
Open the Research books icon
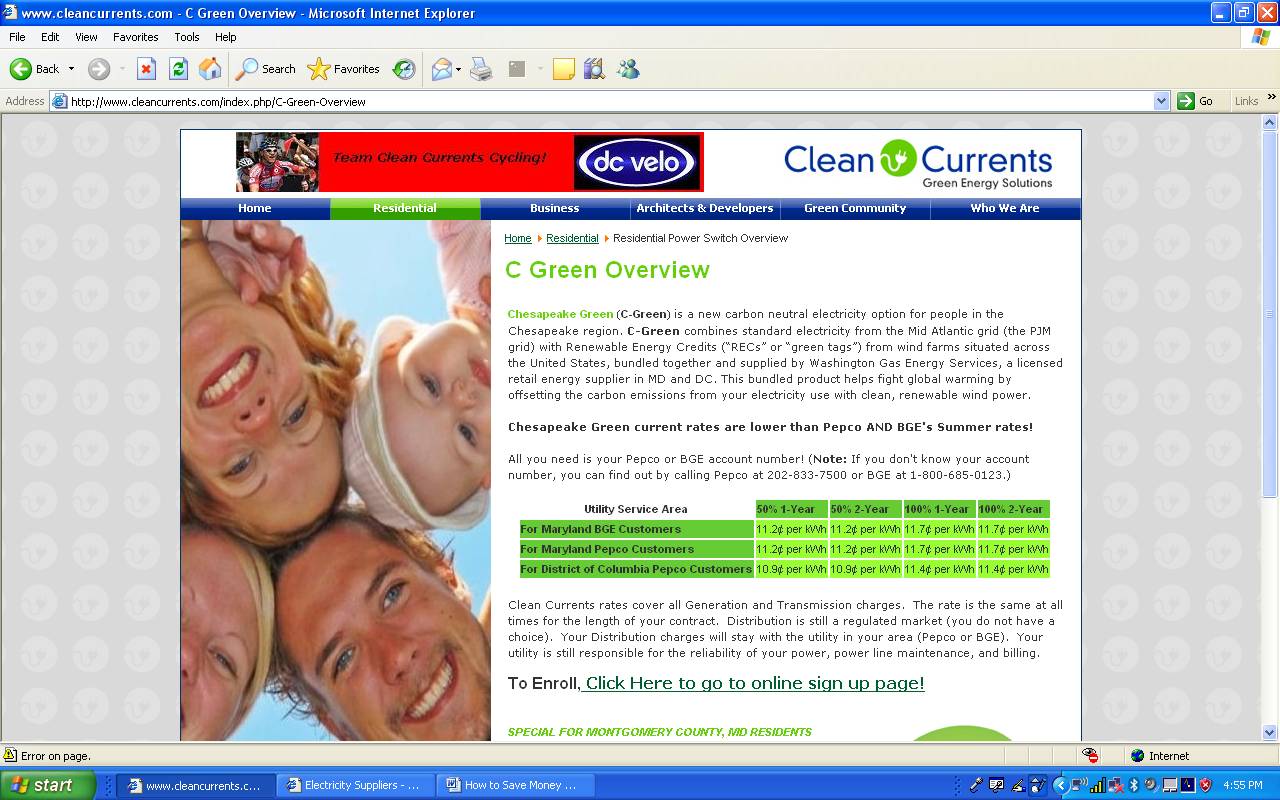click(x=595, y=69)
